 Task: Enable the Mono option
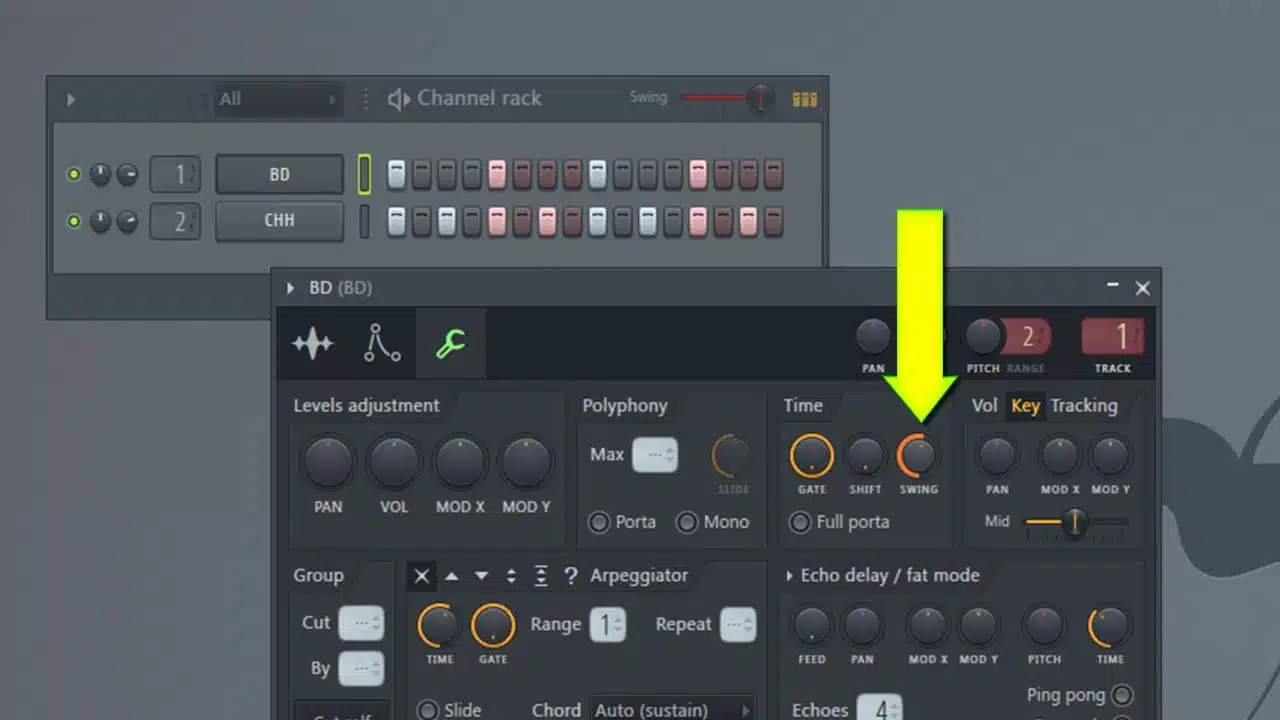tap(687, 522)
